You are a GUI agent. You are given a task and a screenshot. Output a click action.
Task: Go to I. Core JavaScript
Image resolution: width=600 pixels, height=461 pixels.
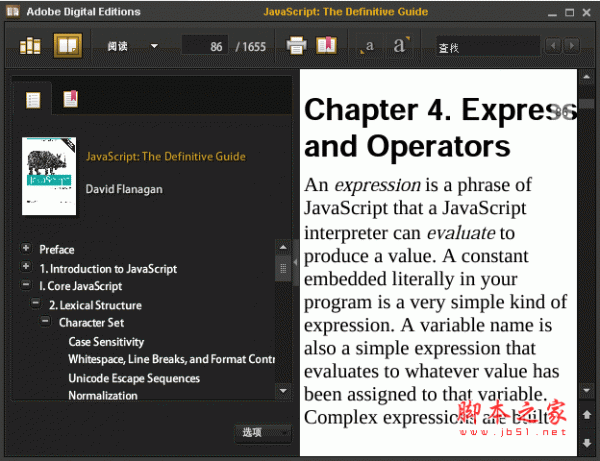pos(80,286)
